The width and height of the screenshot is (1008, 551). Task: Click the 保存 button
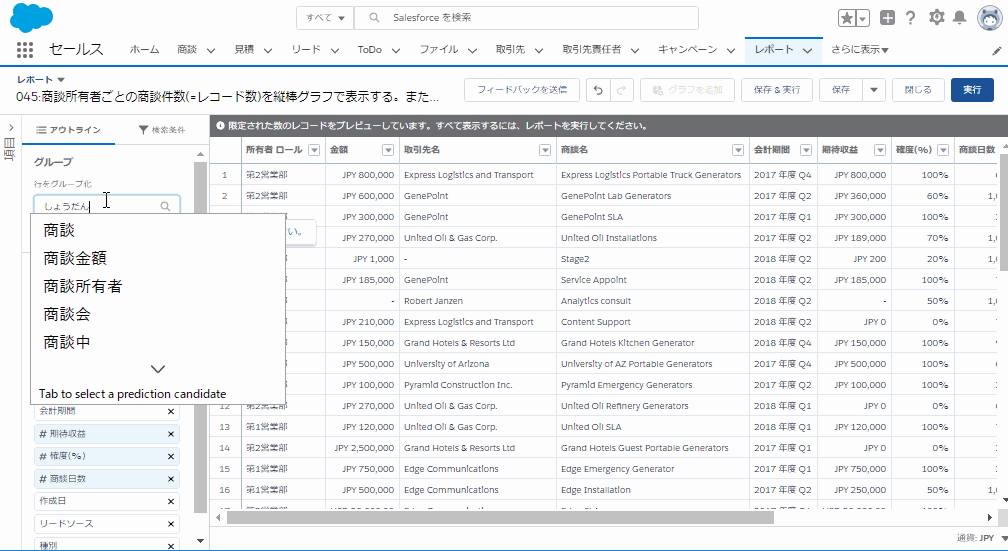(x=841, y=90)
